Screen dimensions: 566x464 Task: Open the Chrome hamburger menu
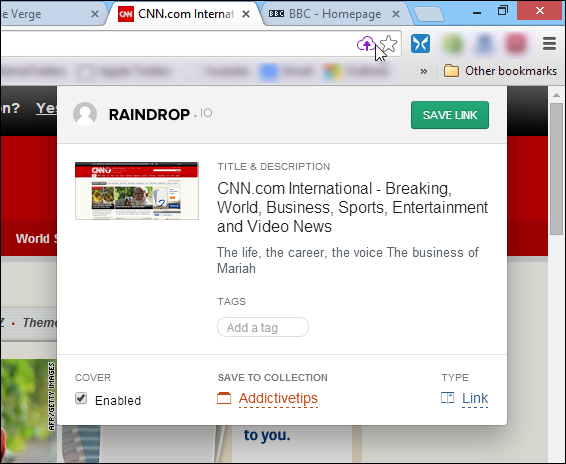(x=549, y=44)
